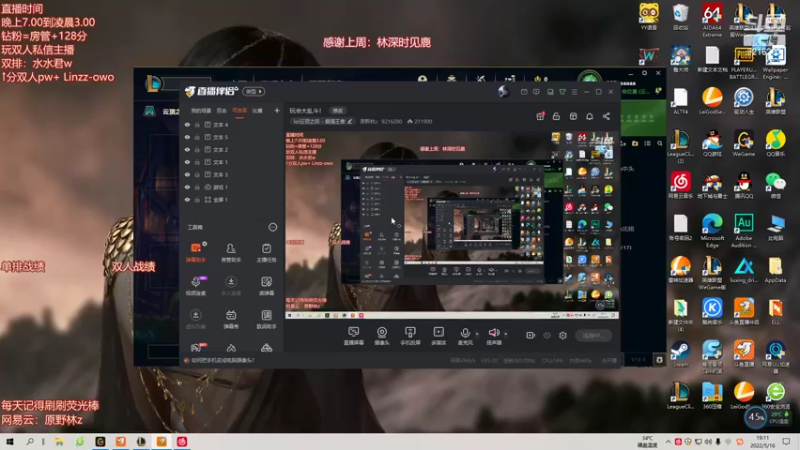Open the toolbox more-options circle button

[273, 227]
